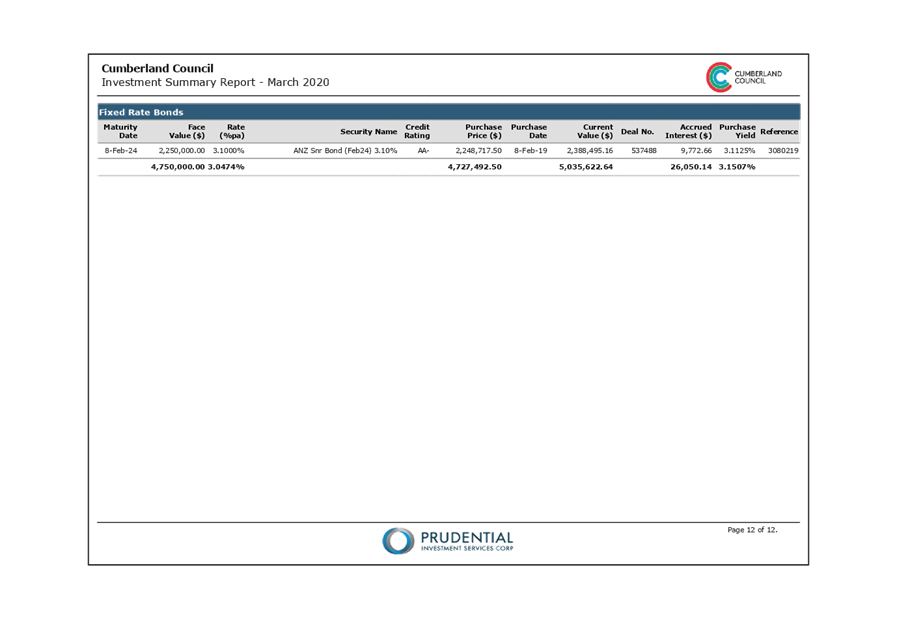This screenshot has height=619, width=897.
Task: Click the Cumberland Council logo icon
Action: pyautogui.click(x=718, y=77)
